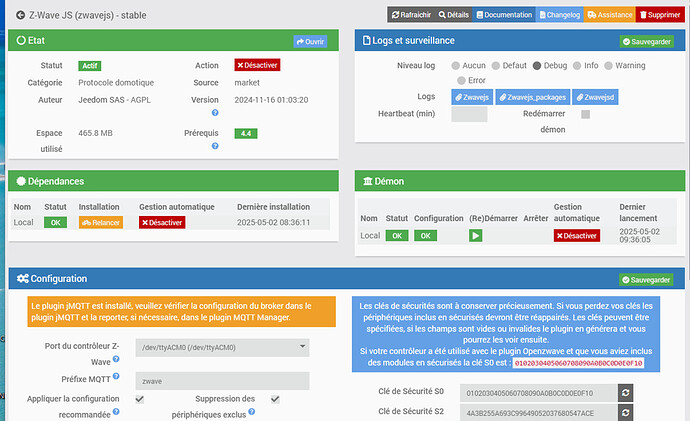The image size is (690, 421).
Task: Regenerate the S0 security key with refresh icon
Action: click(625, 393)
